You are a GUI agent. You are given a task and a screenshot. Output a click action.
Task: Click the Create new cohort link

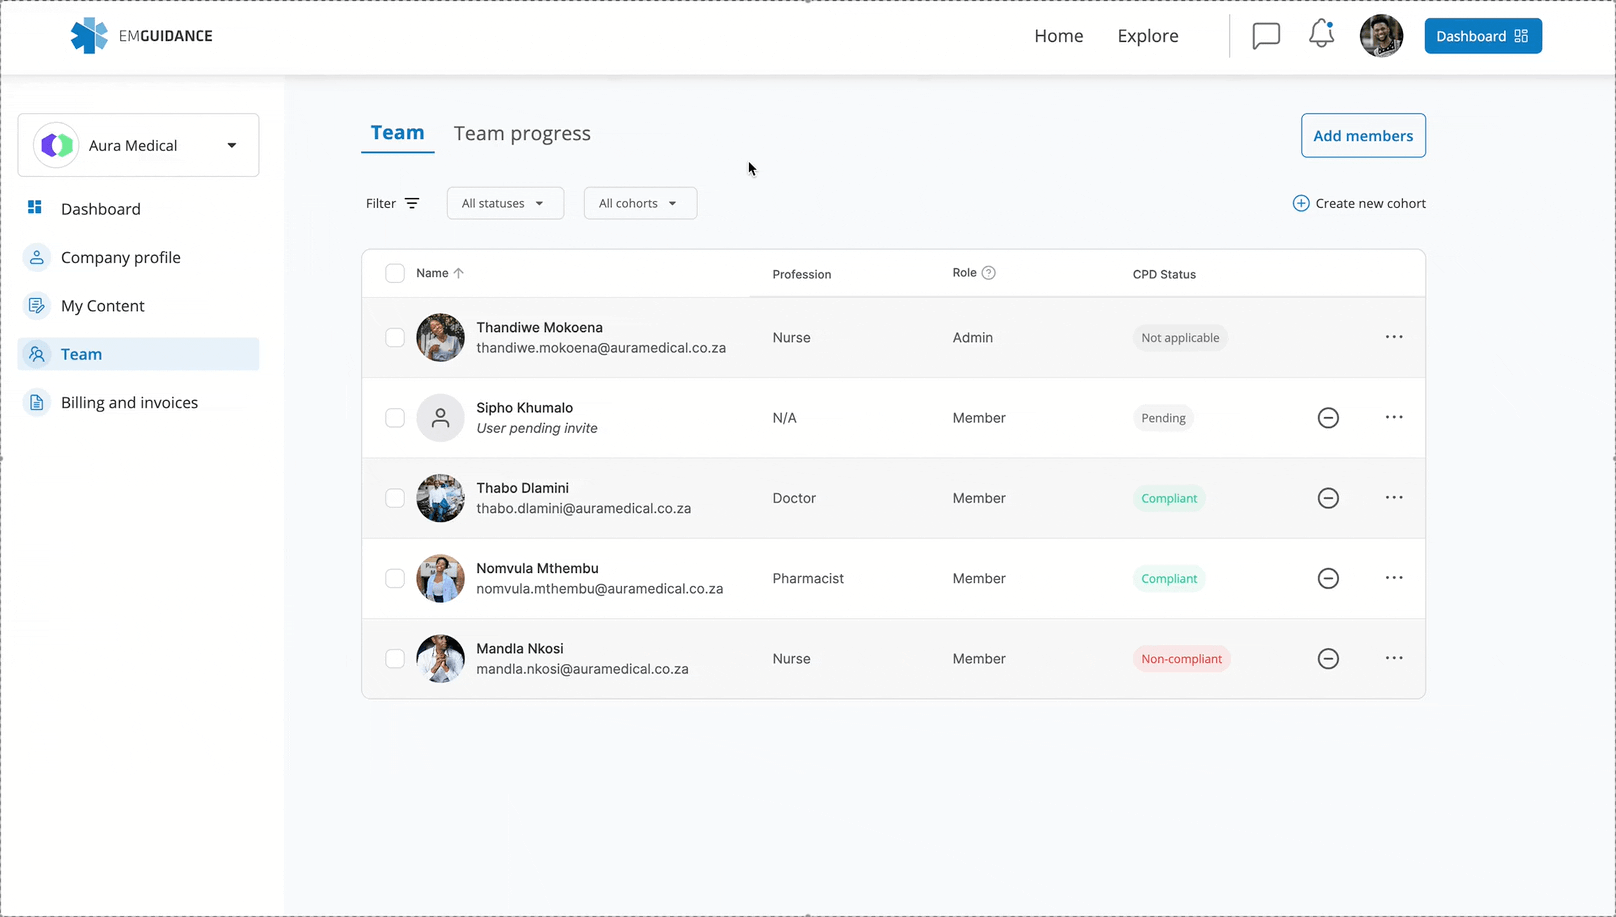tap(1359, 203)
